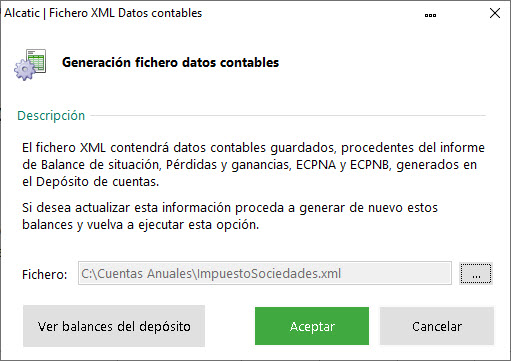Focus the Fichero path input field
This screenshot has width=511, height=361.
coord(265,273)
